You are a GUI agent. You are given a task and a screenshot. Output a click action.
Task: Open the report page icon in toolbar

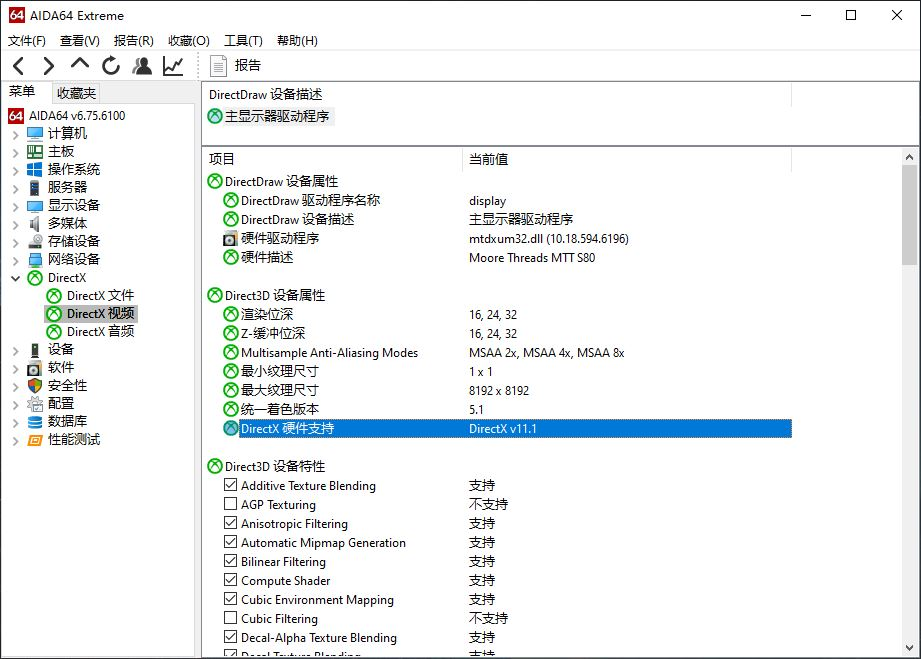click(x=218, y=66)
